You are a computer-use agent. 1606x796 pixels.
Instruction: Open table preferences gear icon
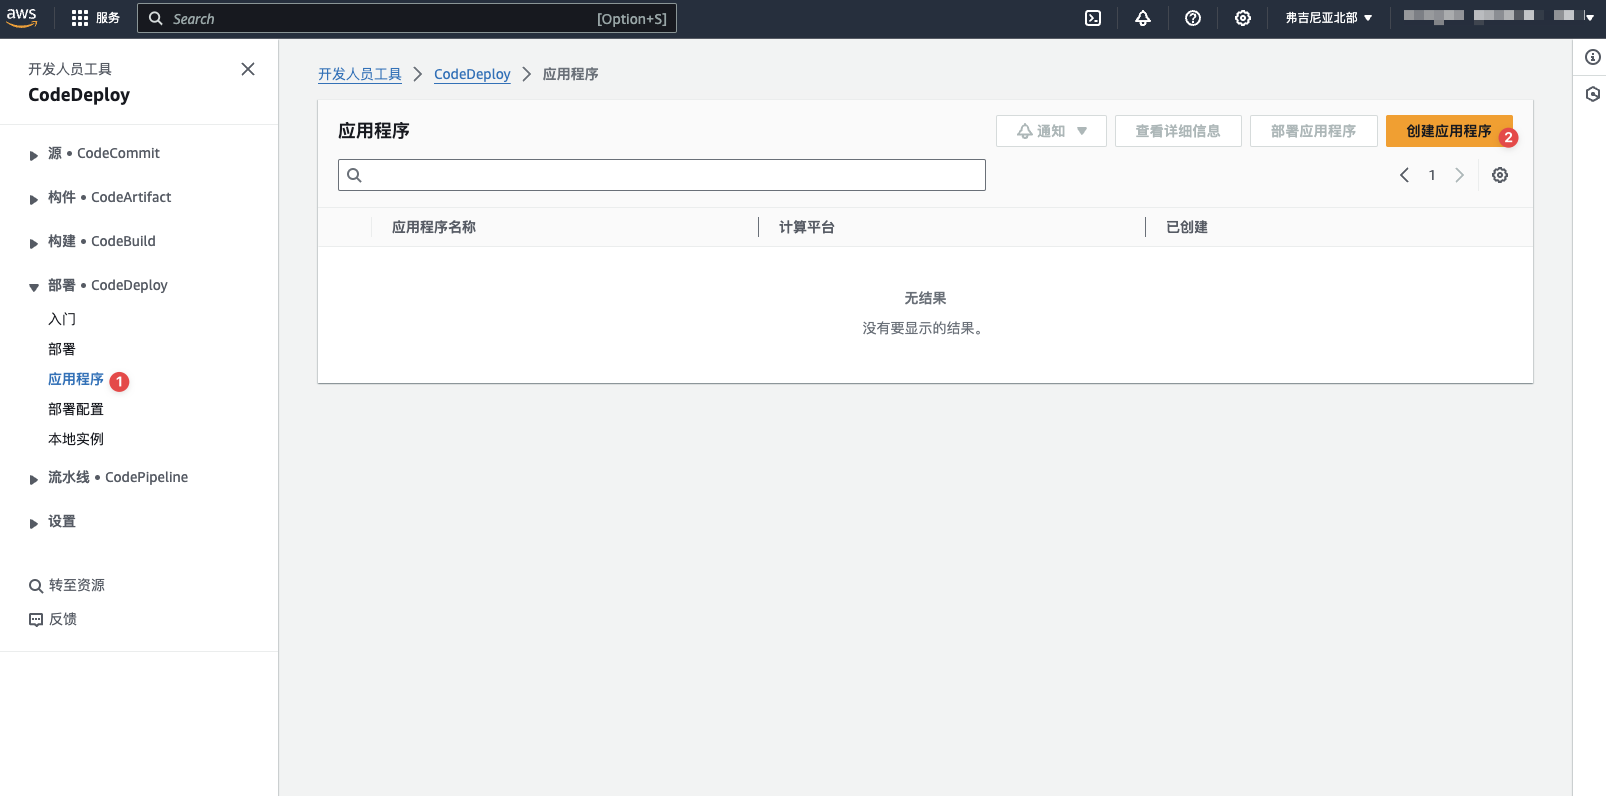[x=1500, y=175]
